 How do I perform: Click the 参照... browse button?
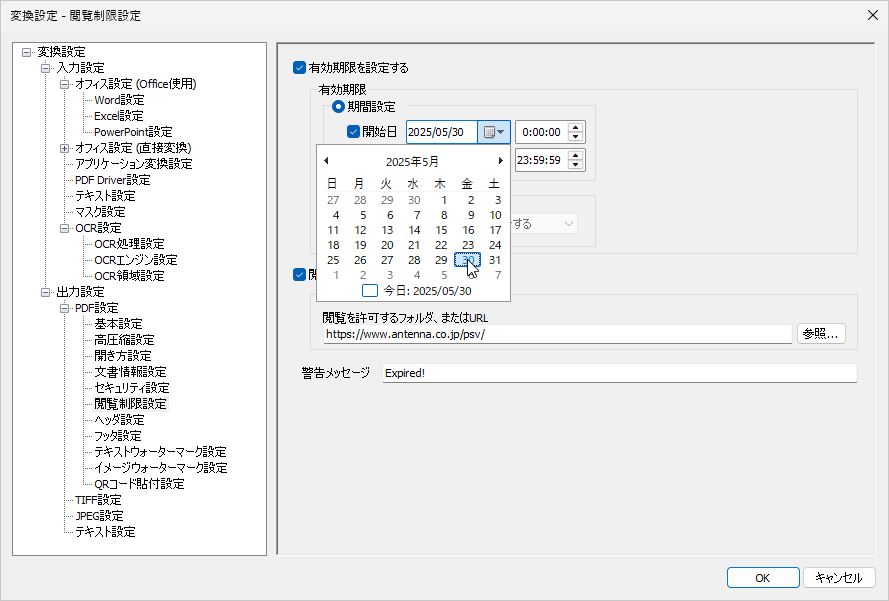point(821,334)
